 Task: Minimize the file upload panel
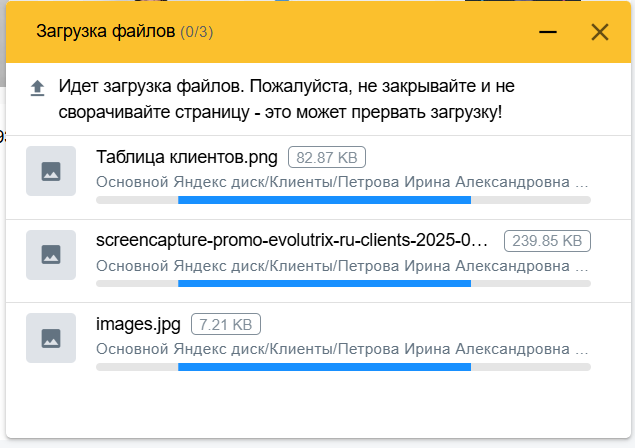[548, 32]
